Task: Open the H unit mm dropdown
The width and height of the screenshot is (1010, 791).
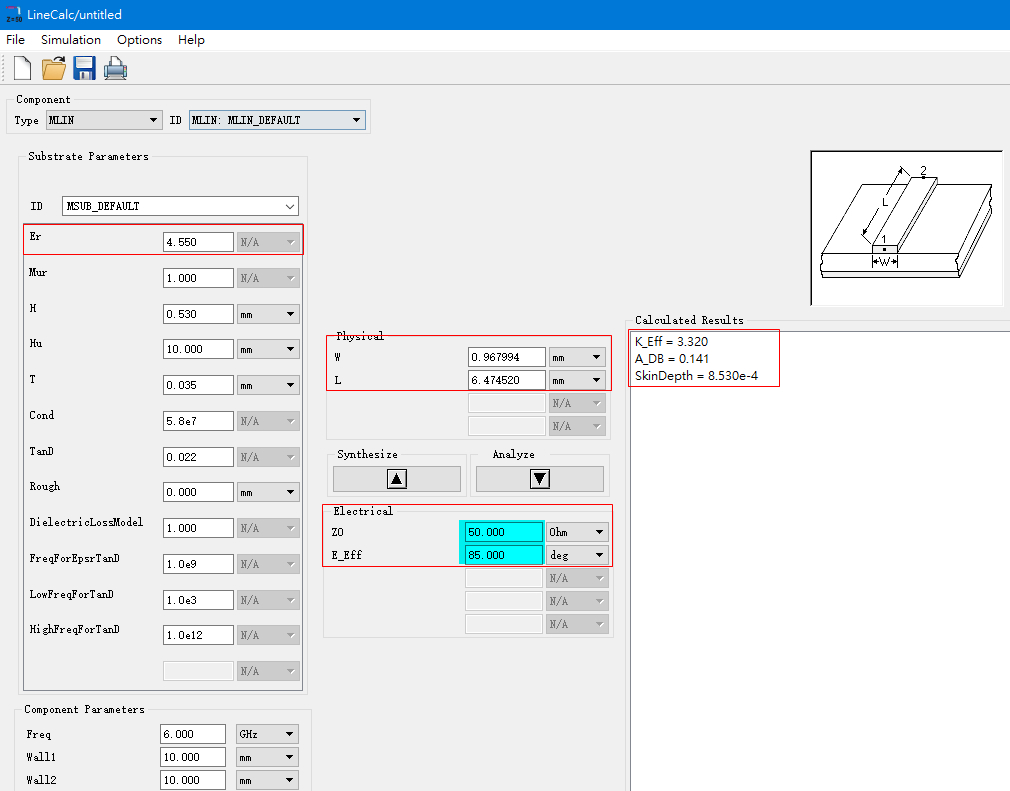Action: tap(268, 314)
